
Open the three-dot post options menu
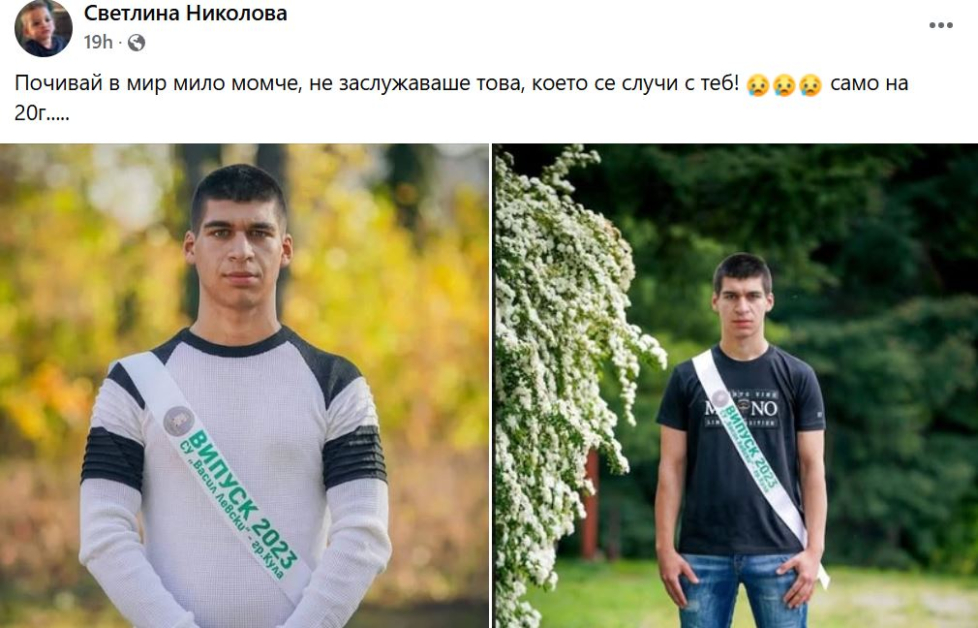click(941, 26)
